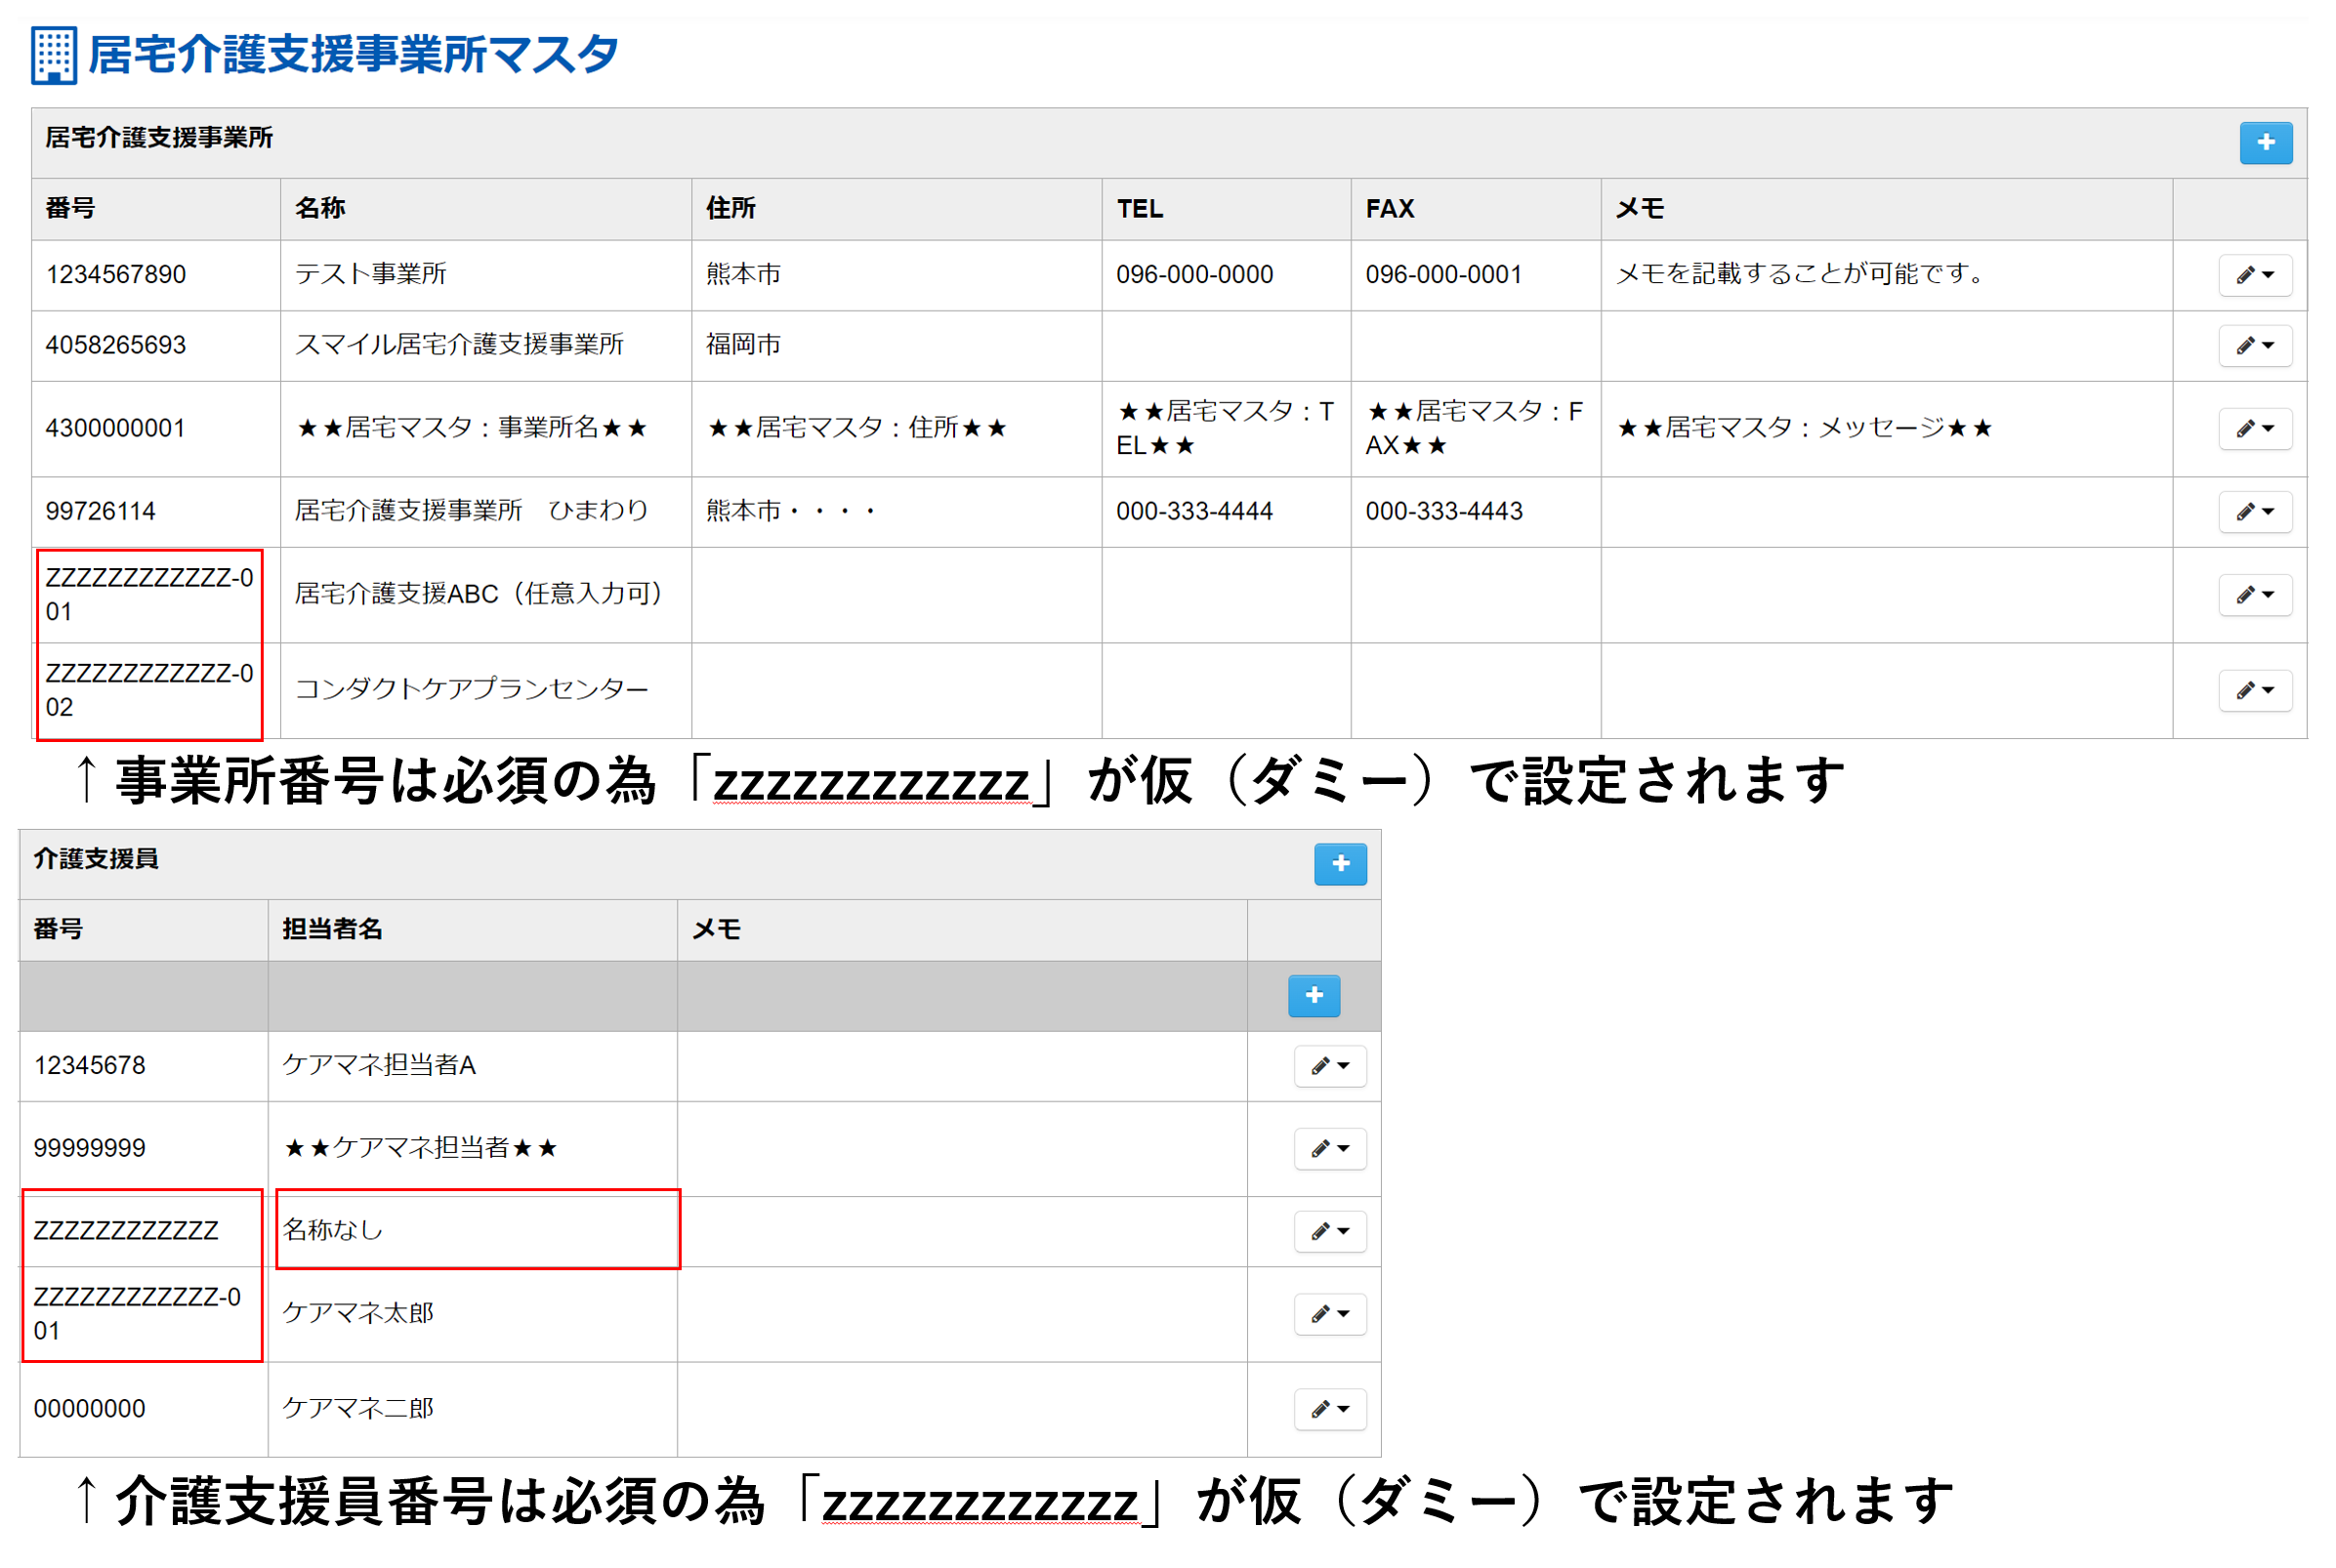Edit the コンダクトケアプランセンター row
The image size is (2336, 1568).
click(2254, 690)
